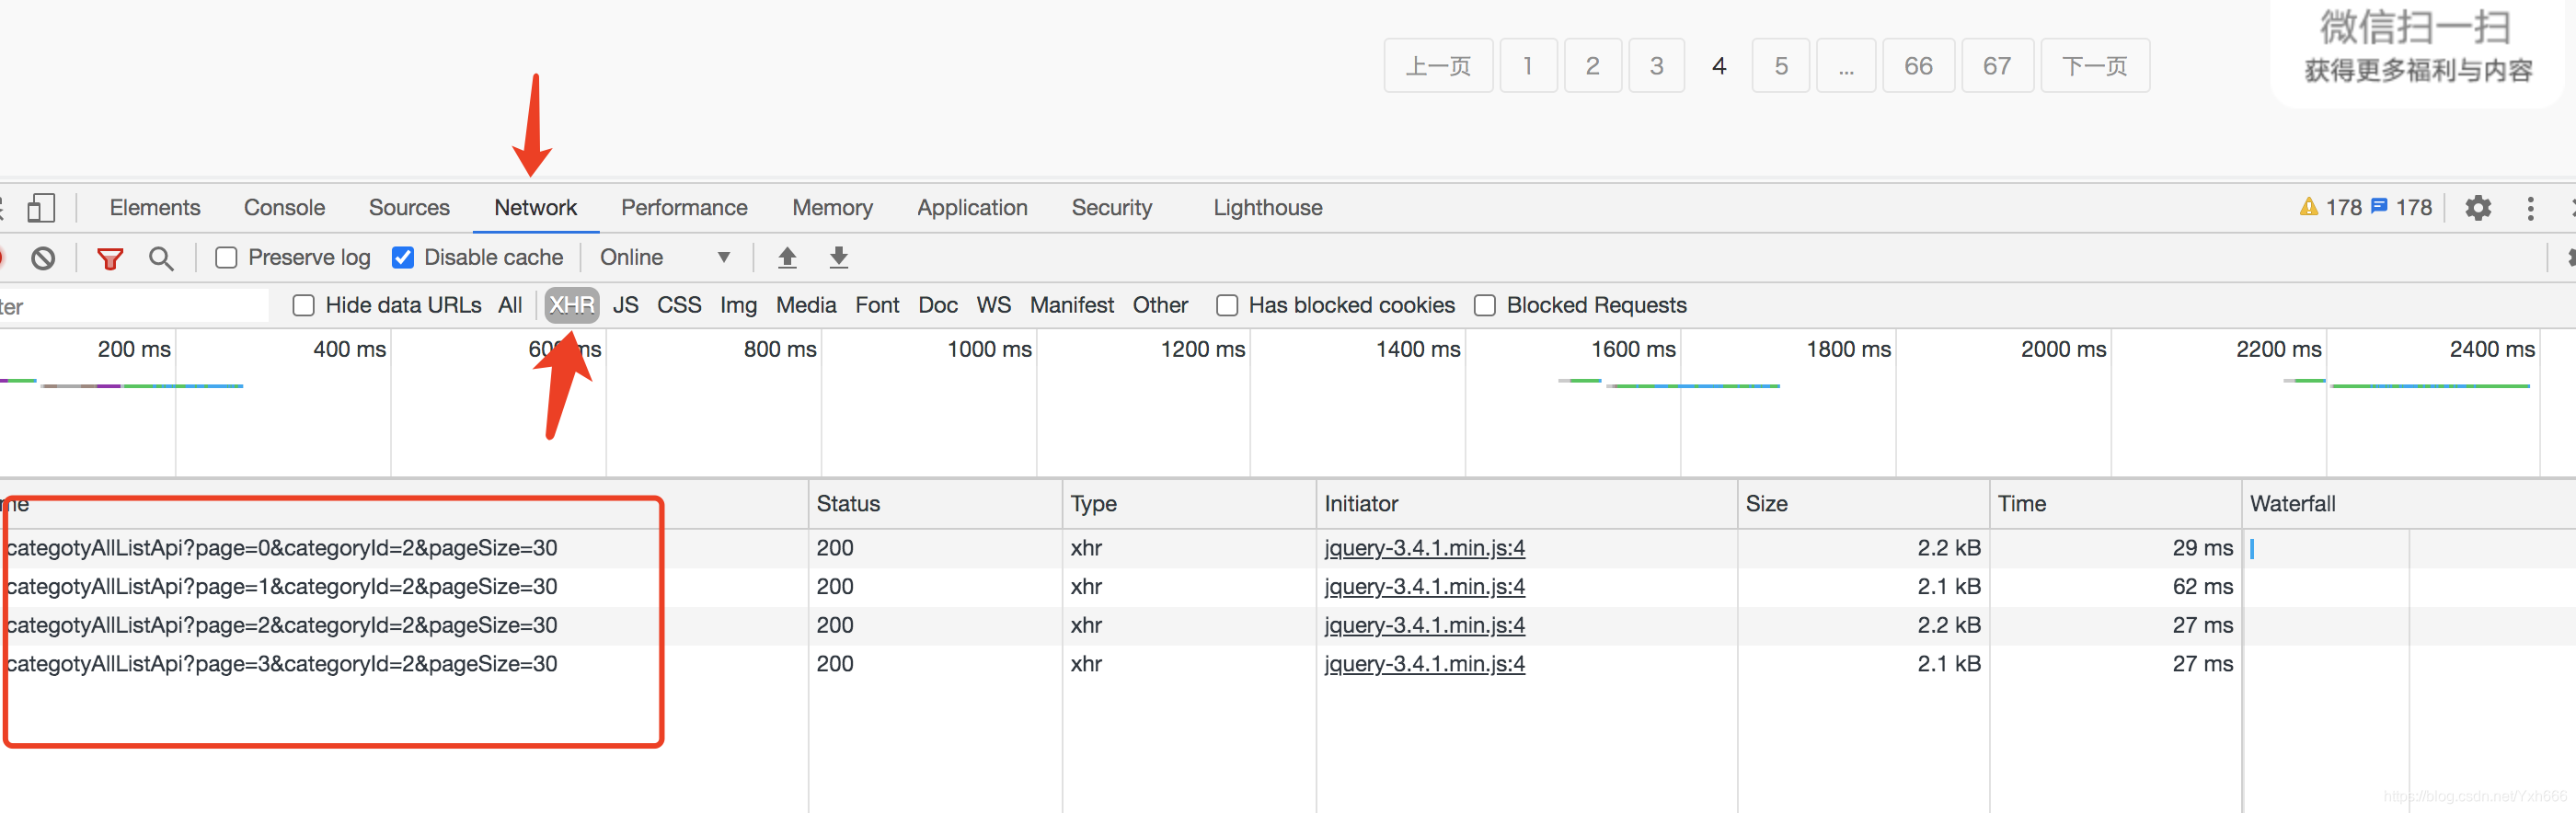Filter requests by Media
2576x813 pixels.
[x=806, y=305]
